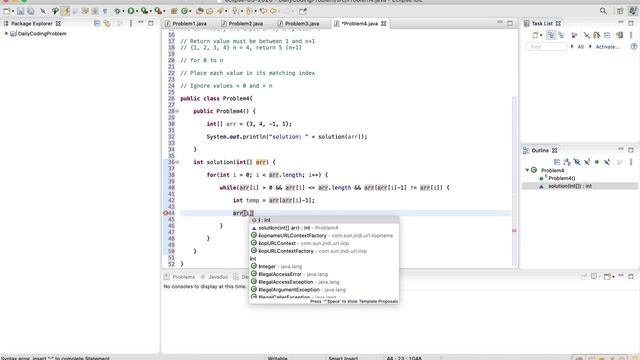Open the Package Explorer view menu

(x=131, y=23)
